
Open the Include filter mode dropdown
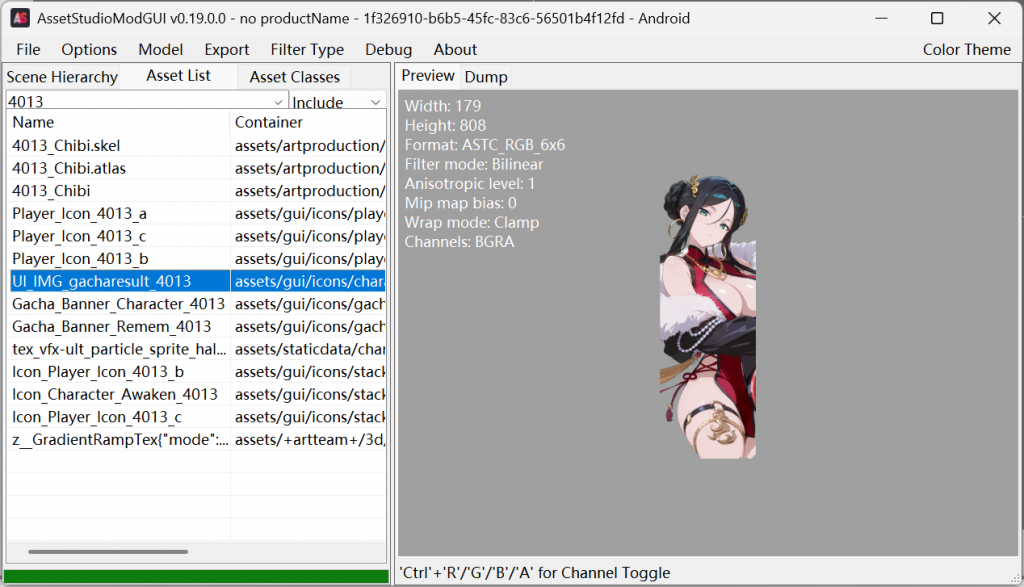pos(338,102)
